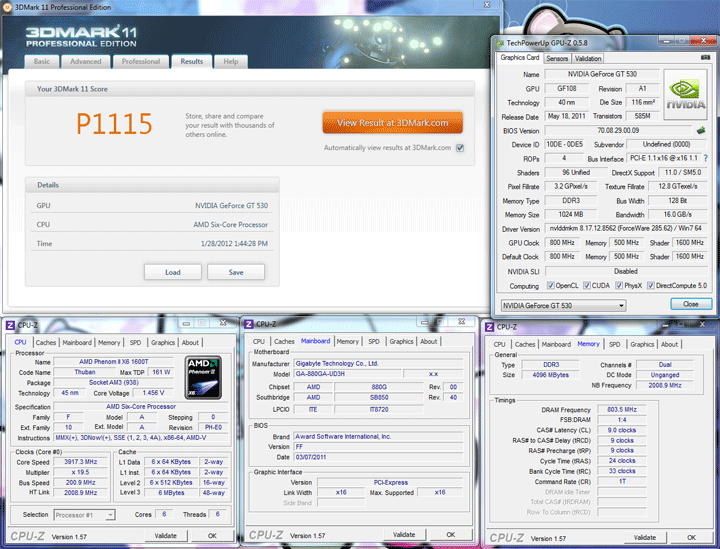Click the Core Speed value 3917.3 MHz
Viewport: 720px width, 549px height.
click(x=81, y=462)
